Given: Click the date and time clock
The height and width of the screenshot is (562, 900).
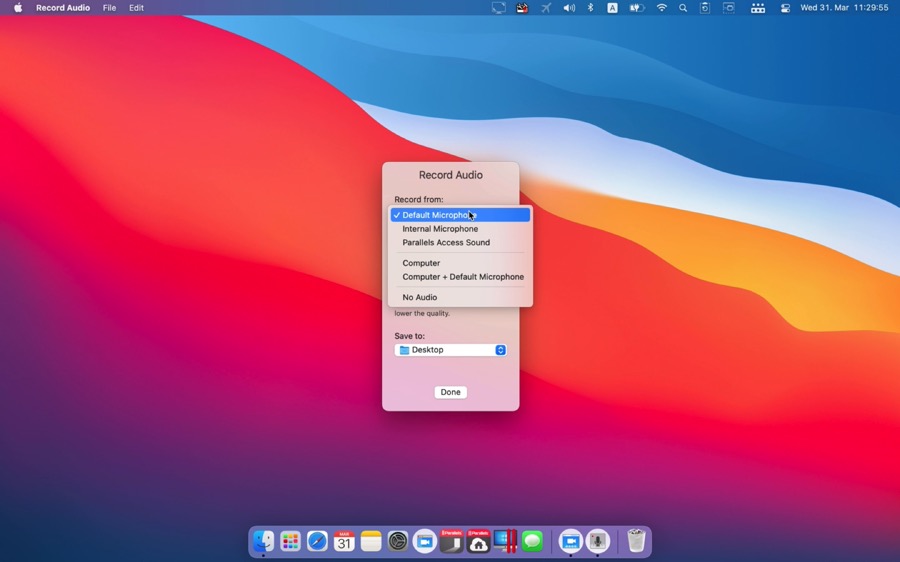Looking at the screenshot, I should pyautogui.click(x=844, y=8).
